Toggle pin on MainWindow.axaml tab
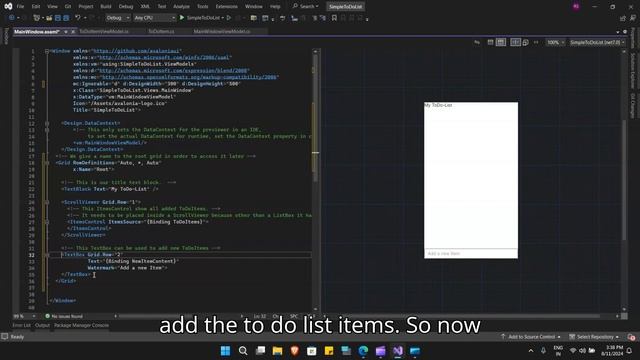 pyautogui.click(x=66, y=31)
